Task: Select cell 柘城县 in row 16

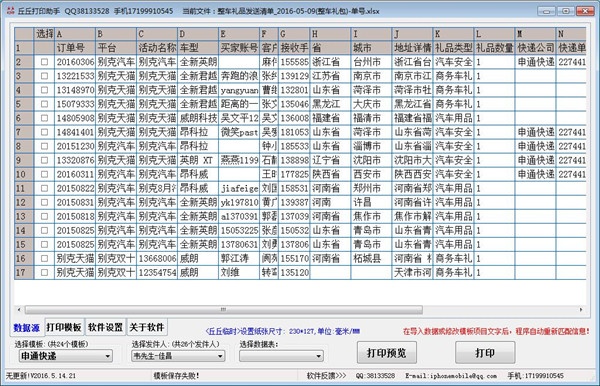Action: pos(371,258)
